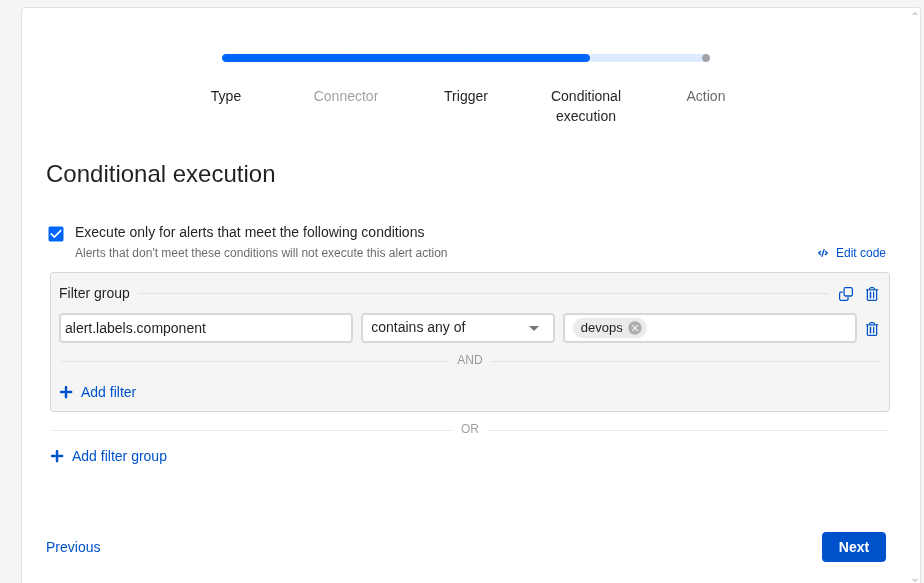Viewport: 924px width, 583px height.
Task: Uncheck the conditional execution checkbox
Action: [x=56, y=234]
